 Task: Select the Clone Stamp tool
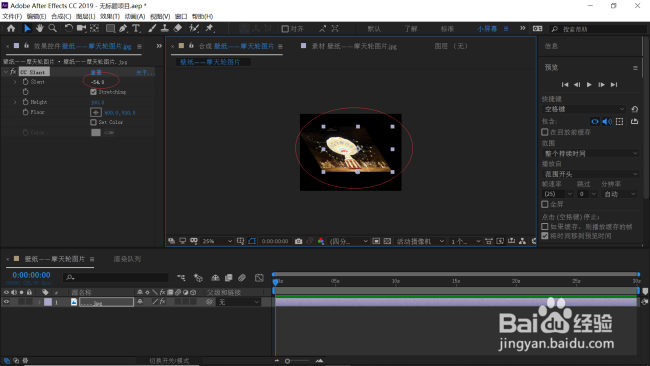point(165,28)
